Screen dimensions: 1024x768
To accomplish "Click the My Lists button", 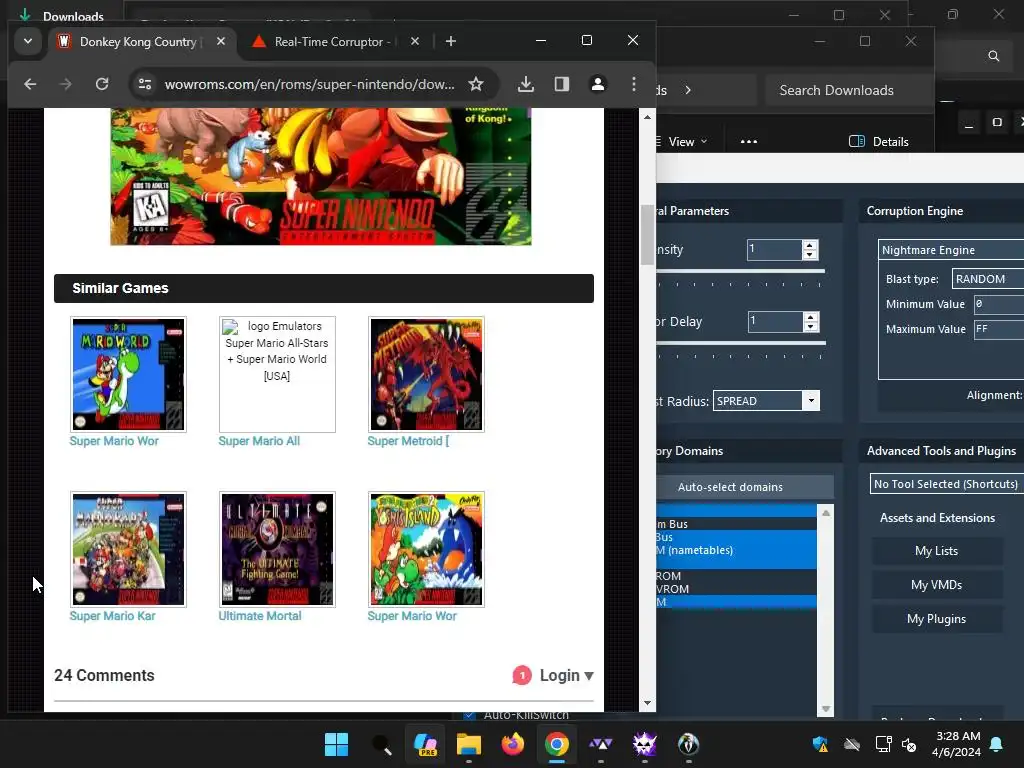I will click(x=936, y=551).
